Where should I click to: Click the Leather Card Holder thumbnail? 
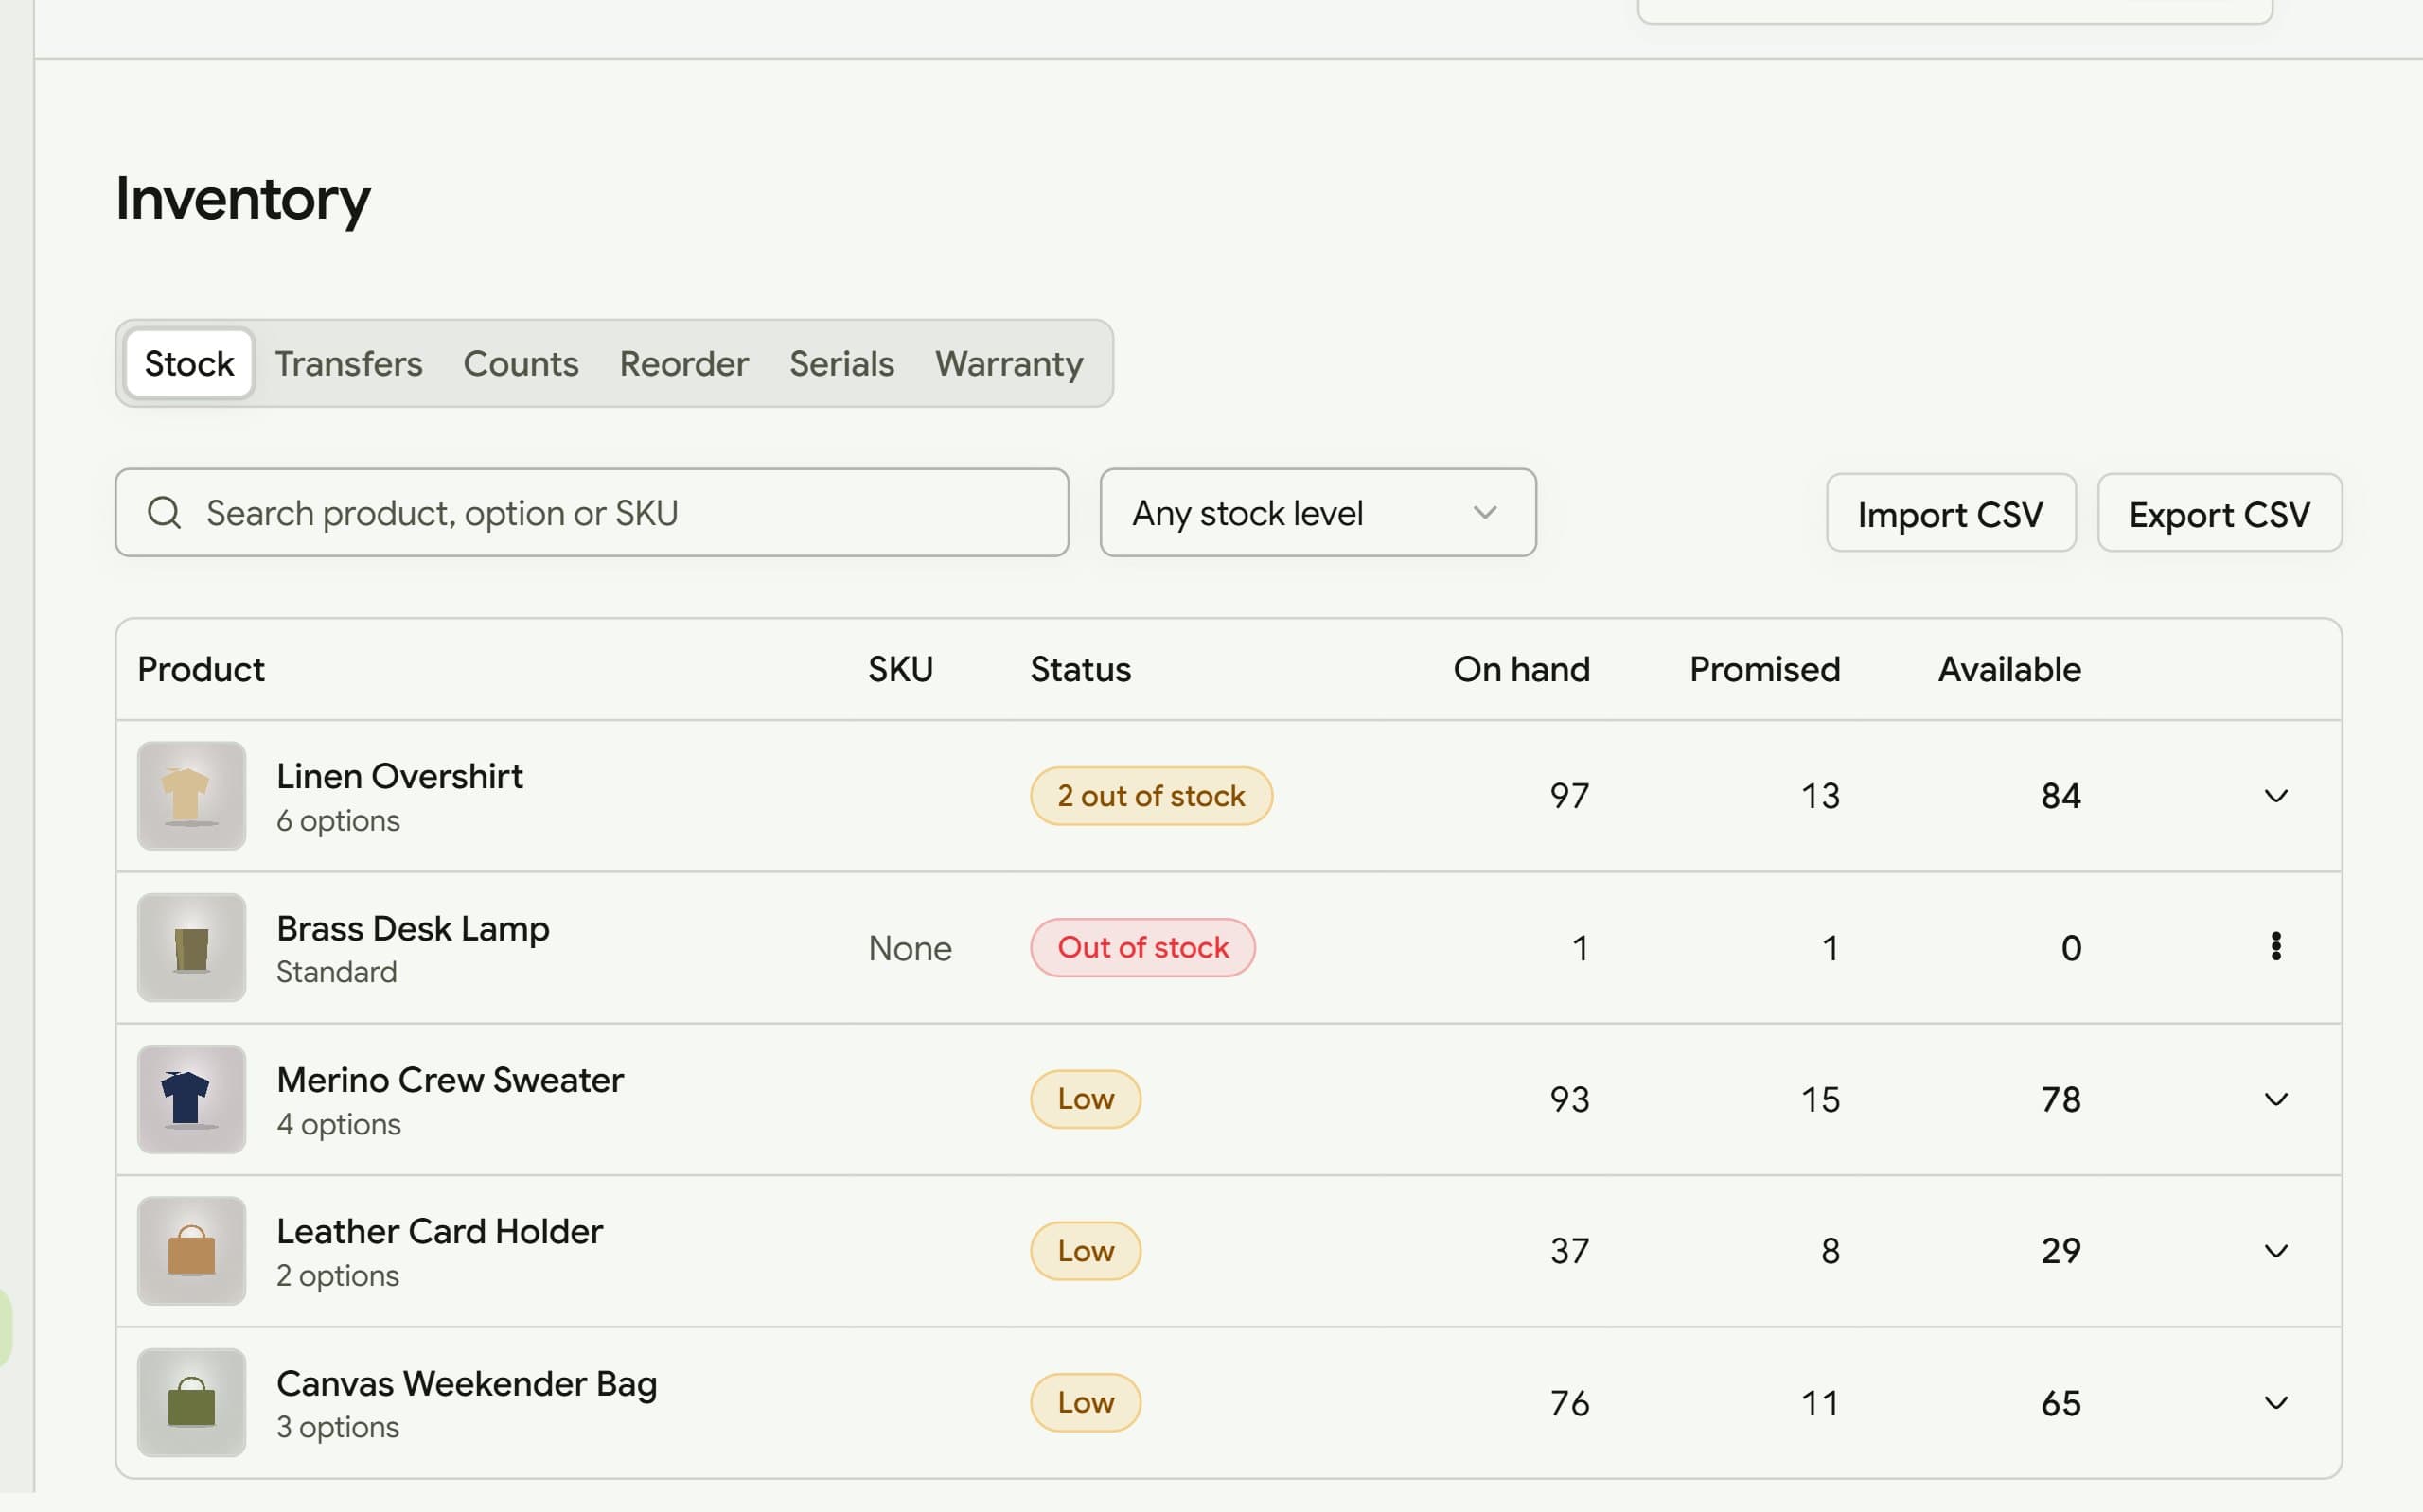tap(192, 1251)
